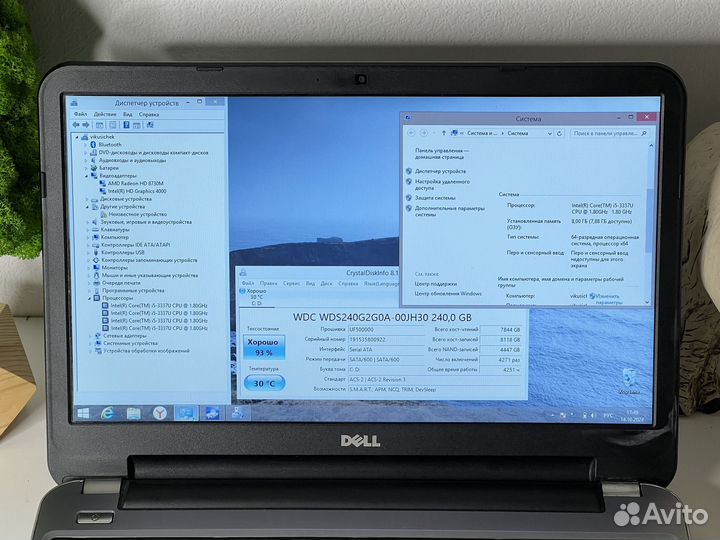The width and height of the screenshot is (720, 540).
Task: Expand the Сетевые адаптеры node
Action: click(90, 336)
